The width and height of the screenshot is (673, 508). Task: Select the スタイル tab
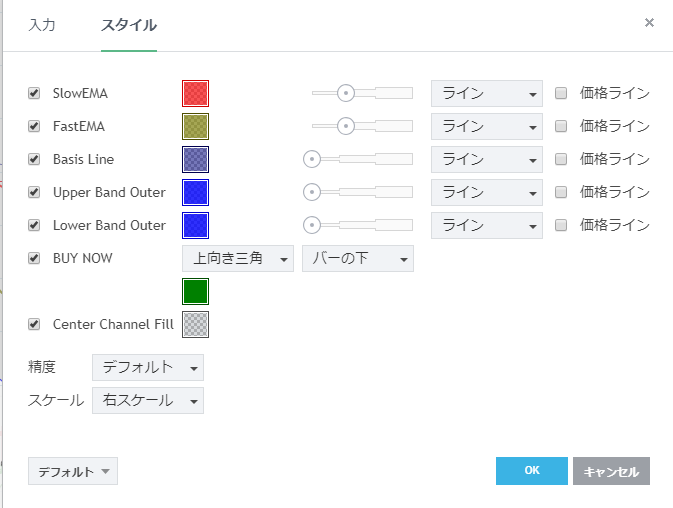pyautogui.click(x=128, y=25)
